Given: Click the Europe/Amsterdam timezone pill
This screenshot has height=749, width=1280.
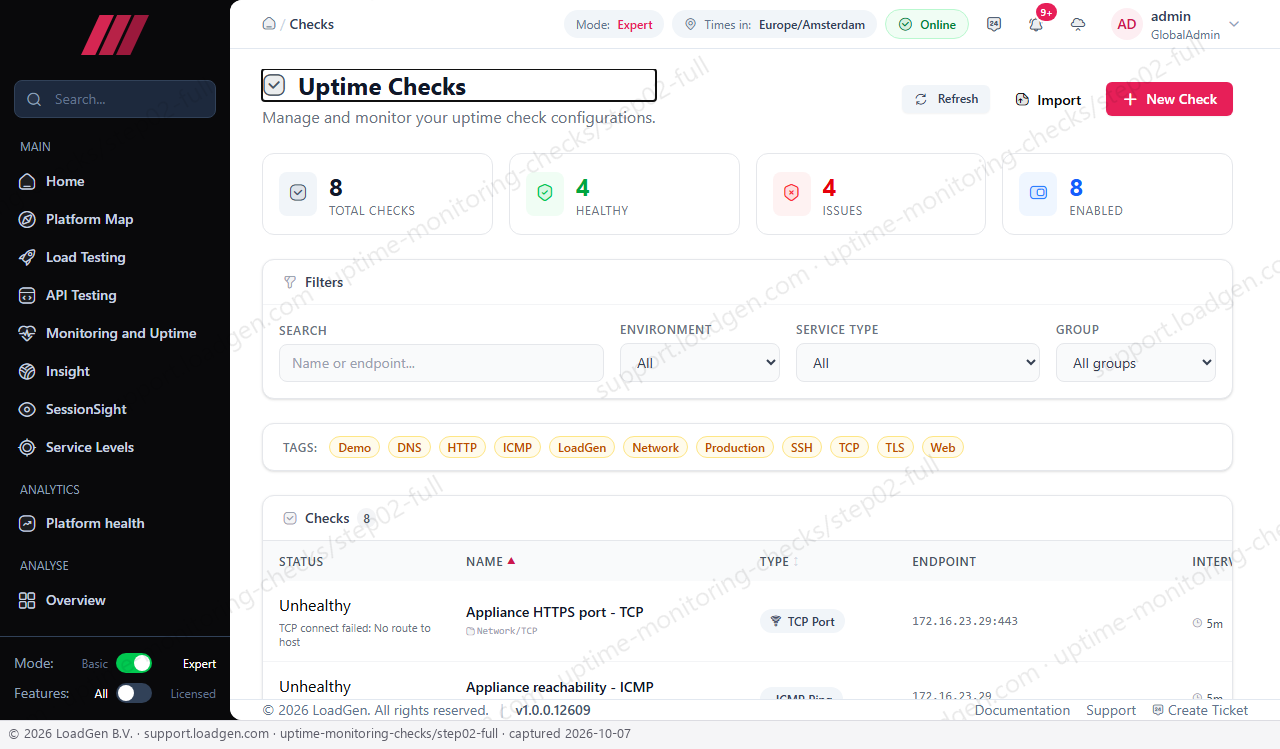Looking at the screenshot, I should coord(774,24).
